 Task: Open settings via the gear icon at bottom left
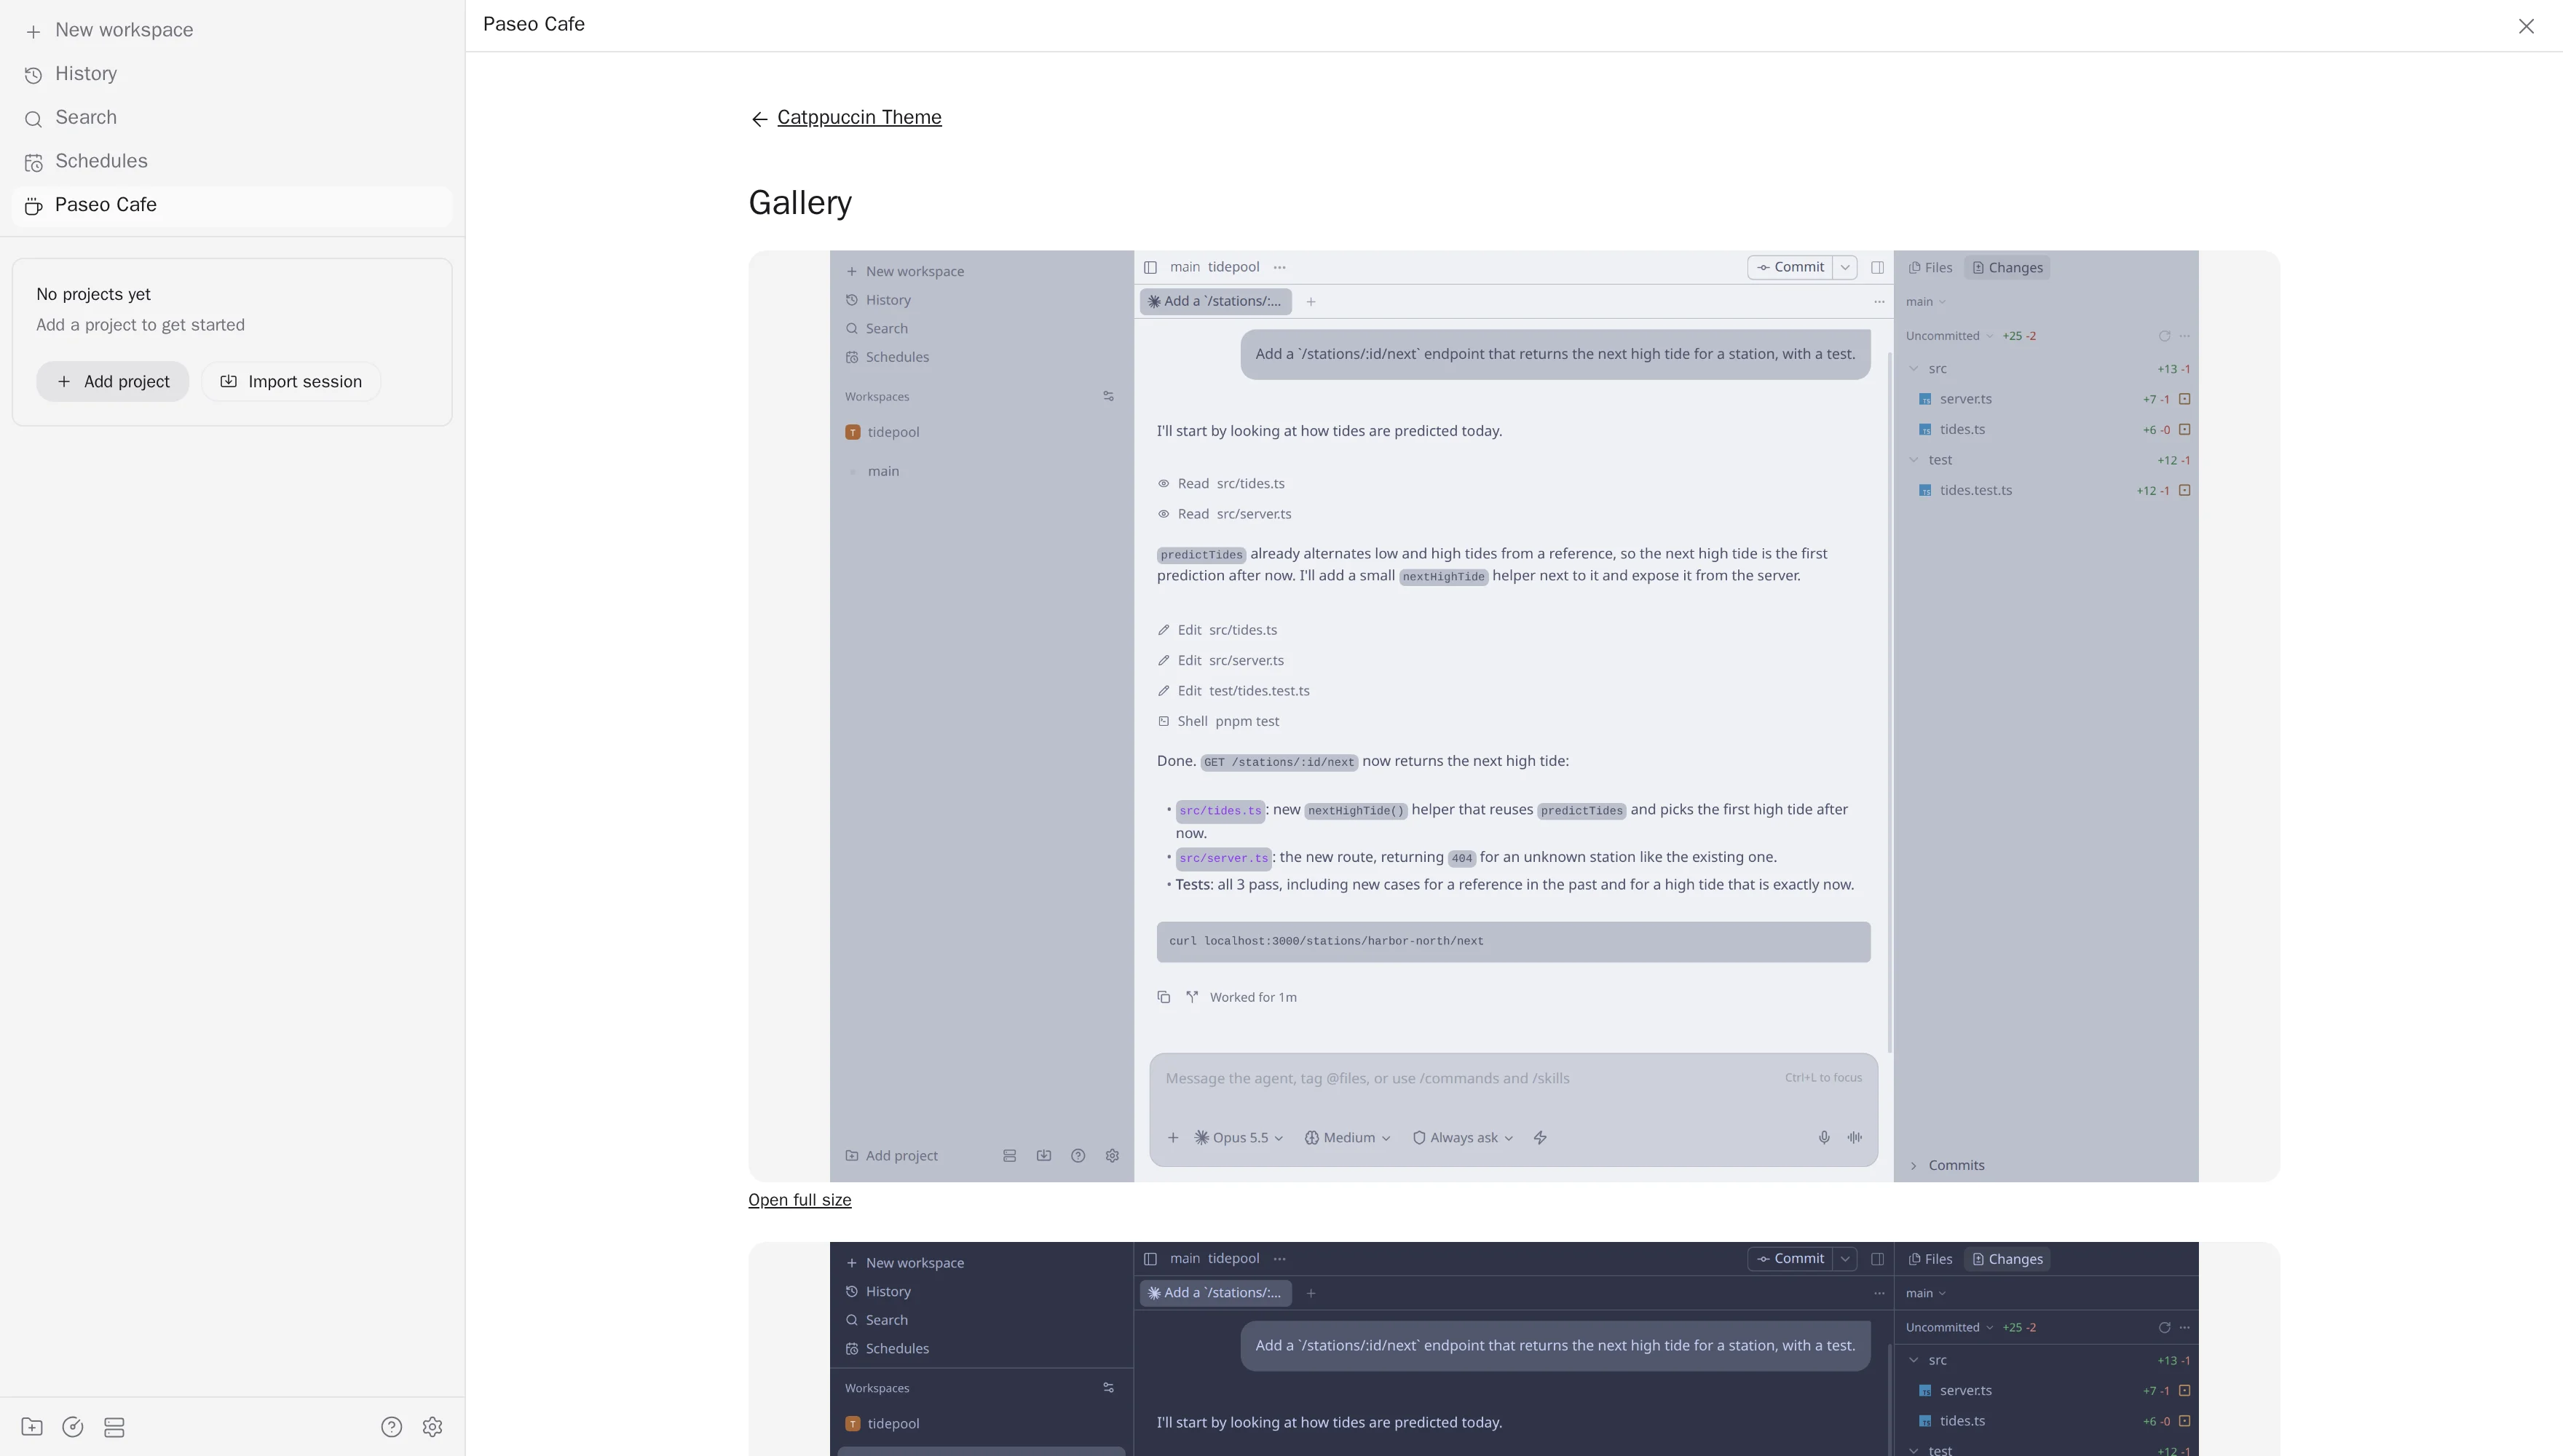432,1427
